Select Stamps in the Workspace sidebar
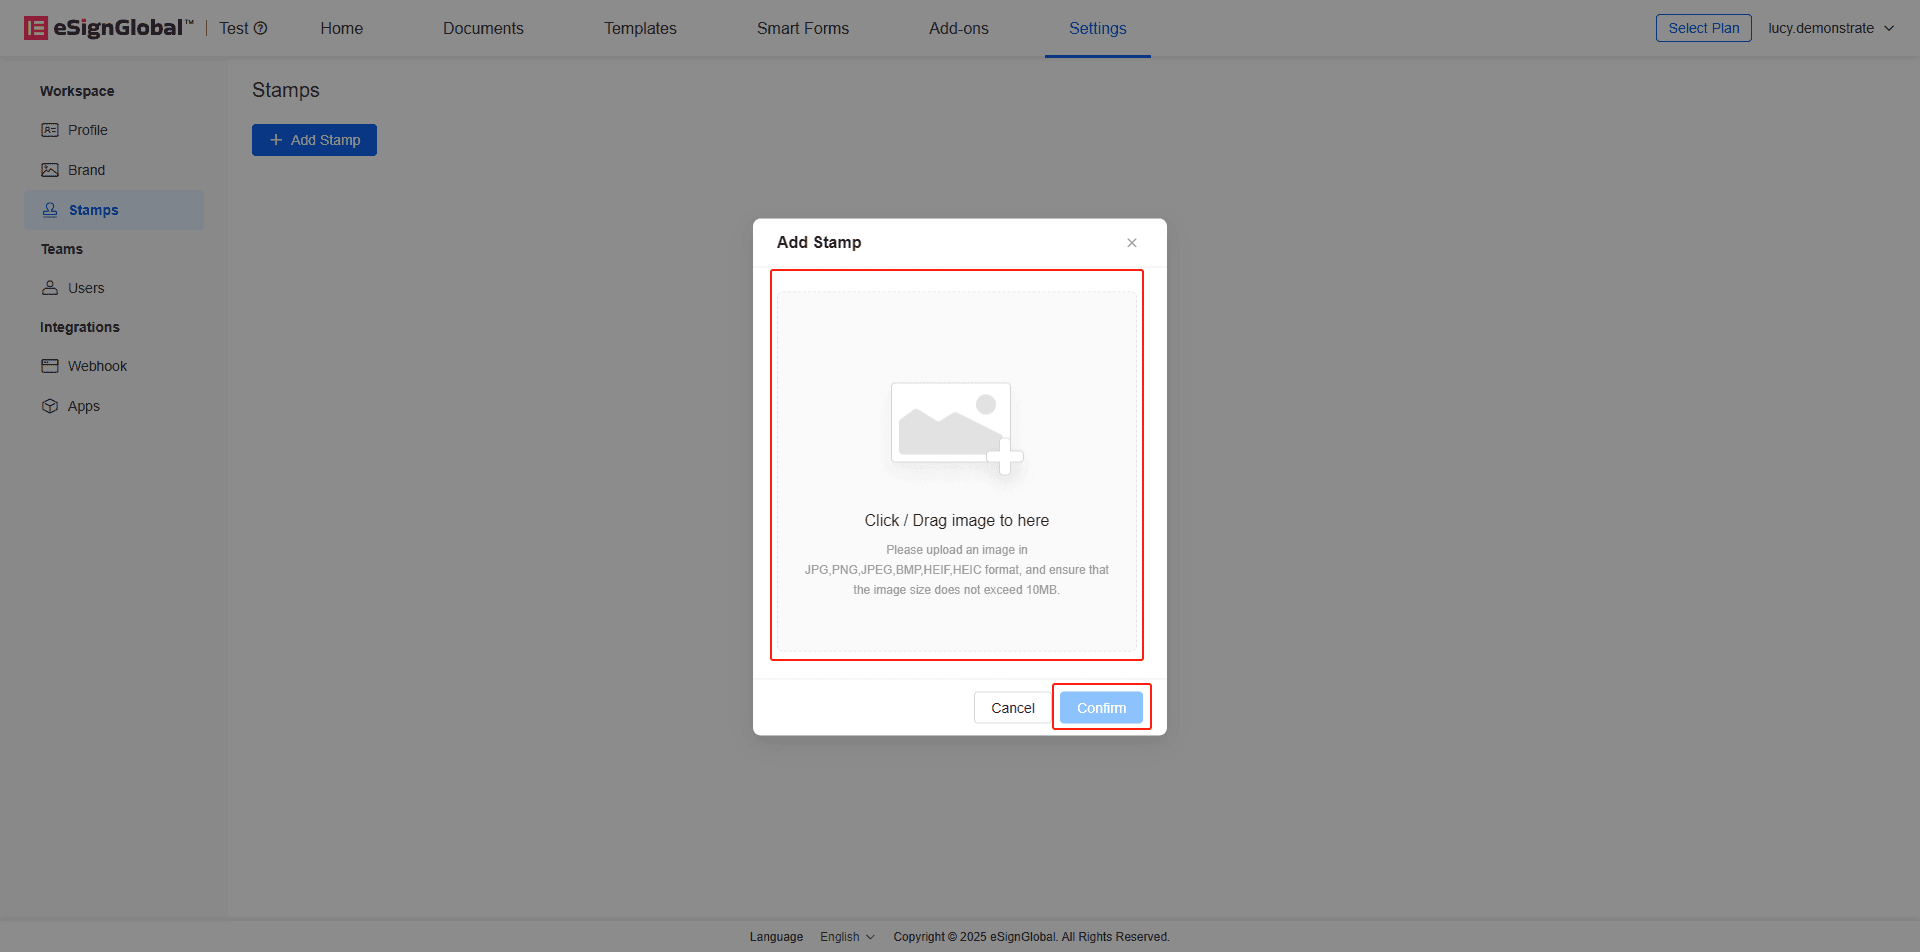 pyautogui.click(x=93, y=210)
